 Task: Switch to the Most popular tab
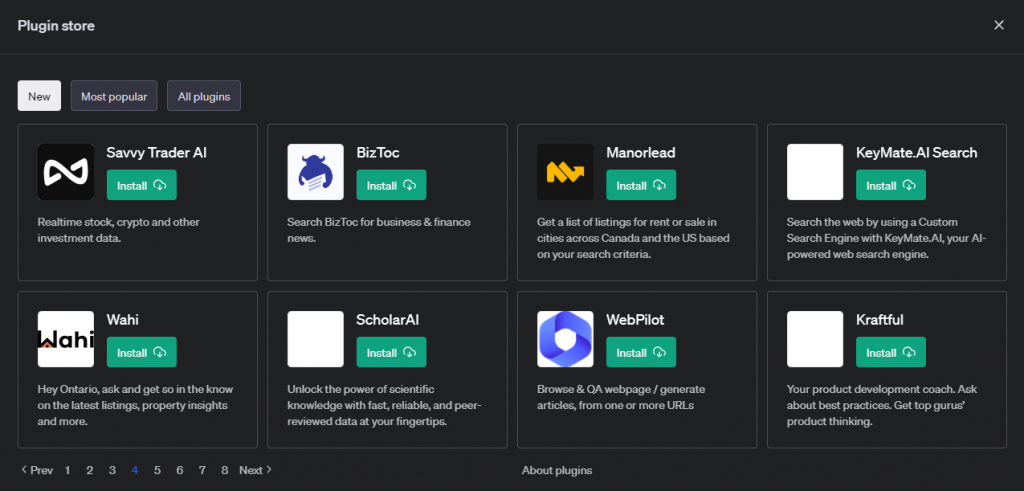[x=114, y=96]
